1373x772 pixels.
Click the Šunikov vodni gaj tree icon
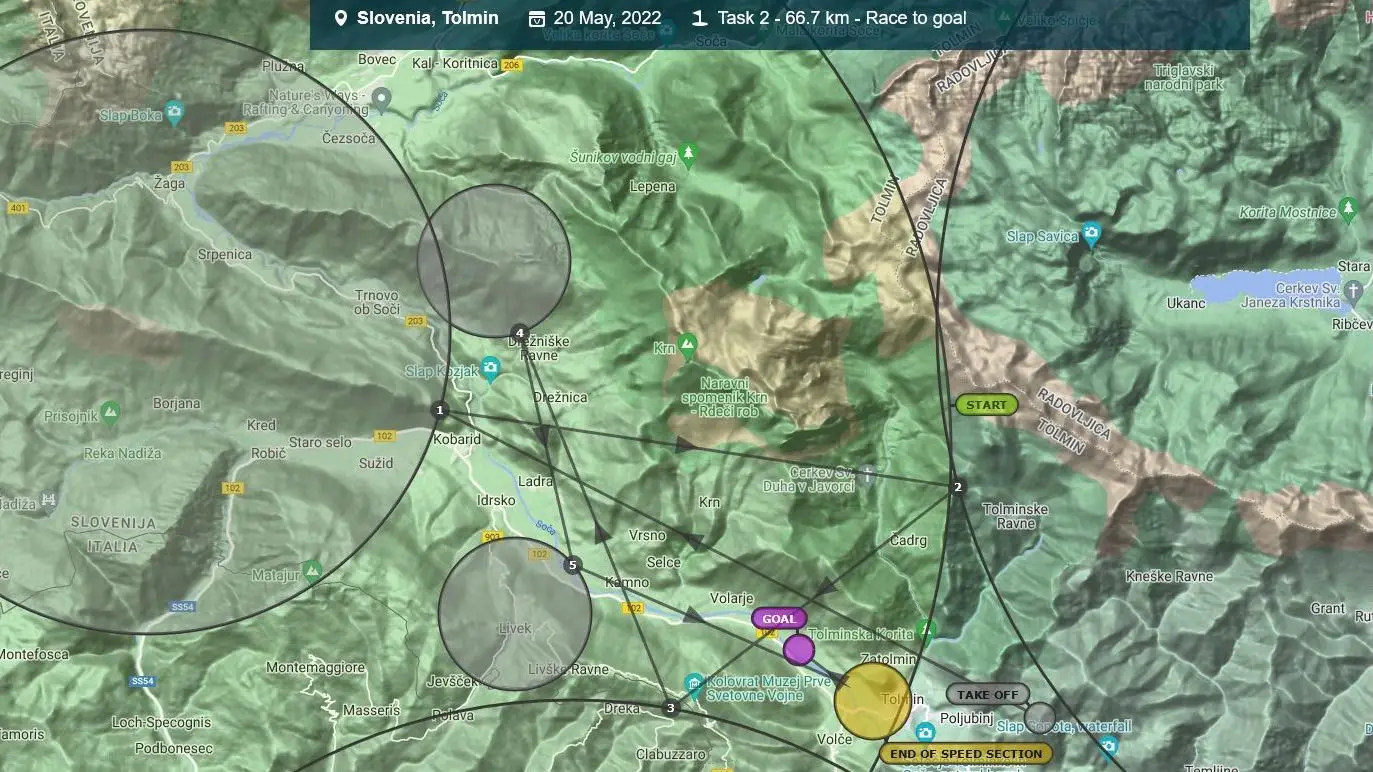tap(687, 151)
